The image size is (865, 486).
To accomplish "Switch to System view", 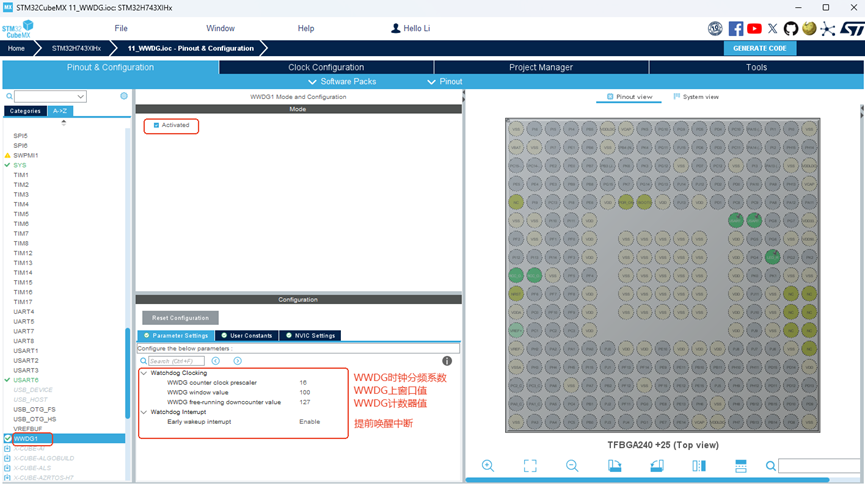I will 696,97.
